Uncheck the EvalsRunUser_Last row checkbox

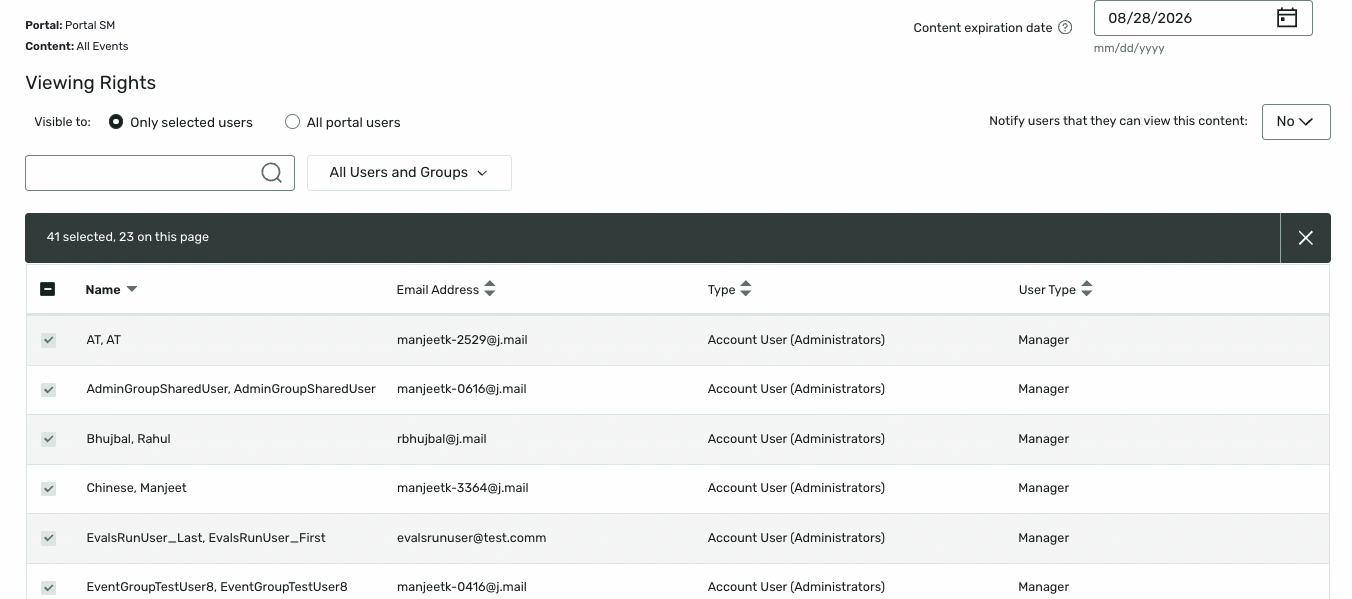click(48, 538)
